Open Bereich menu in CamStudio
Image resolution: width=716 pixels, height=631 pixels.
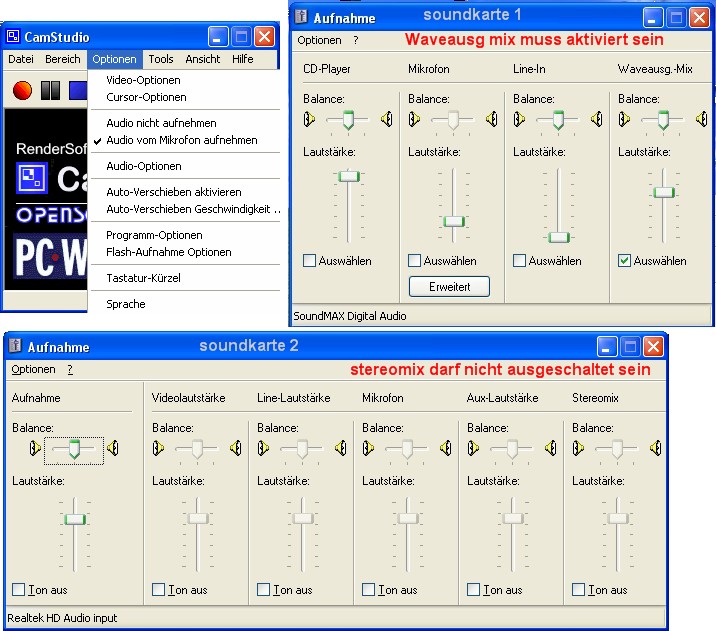pyautogui.click(x=63, y=59)
